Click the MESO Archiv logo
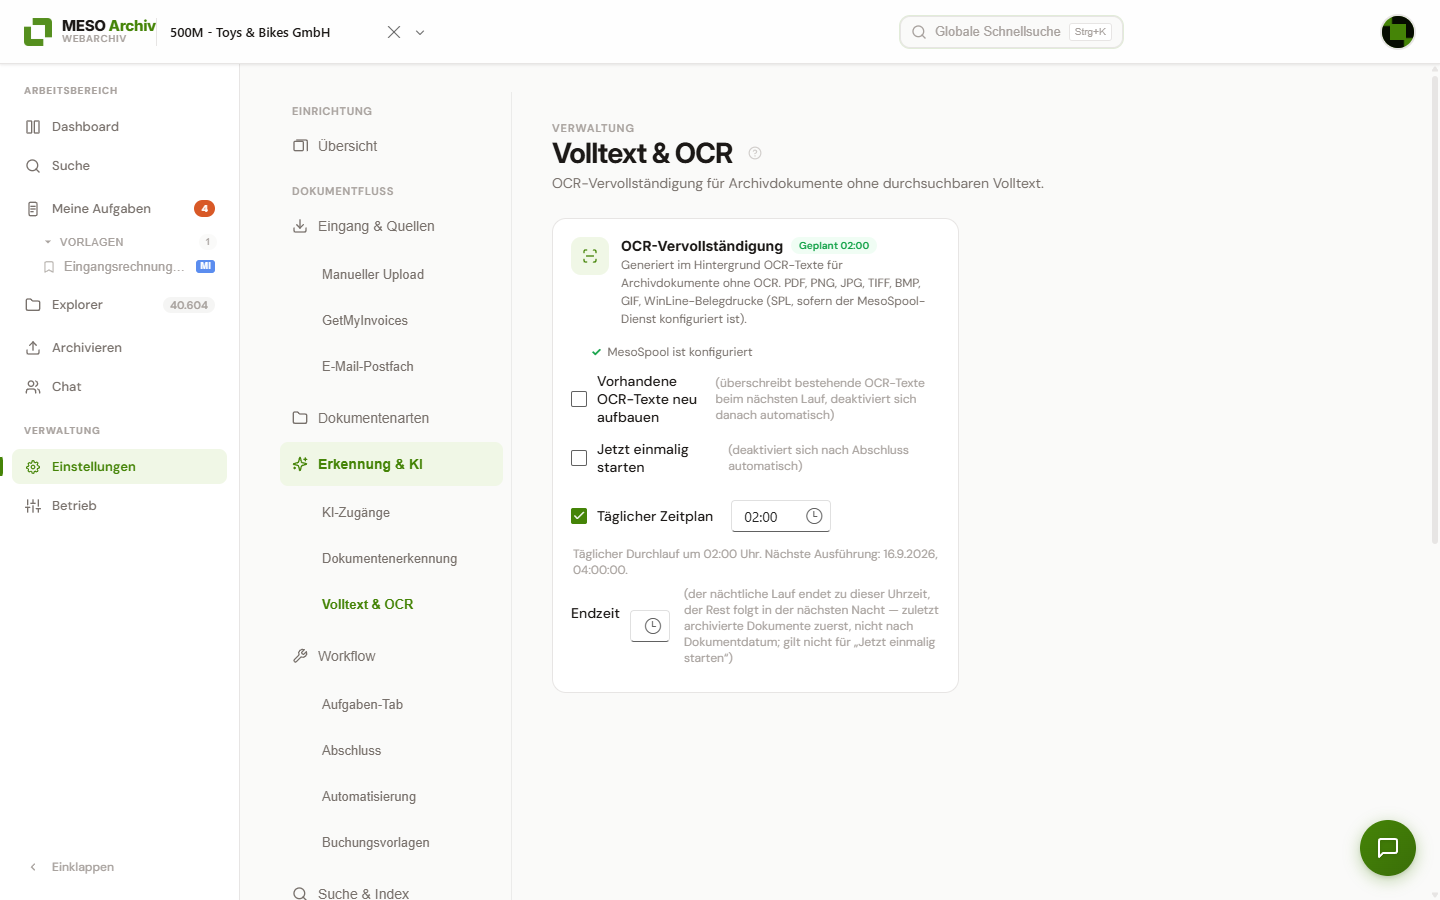This screenshot has width=1440, height=900. pos(90,31)
